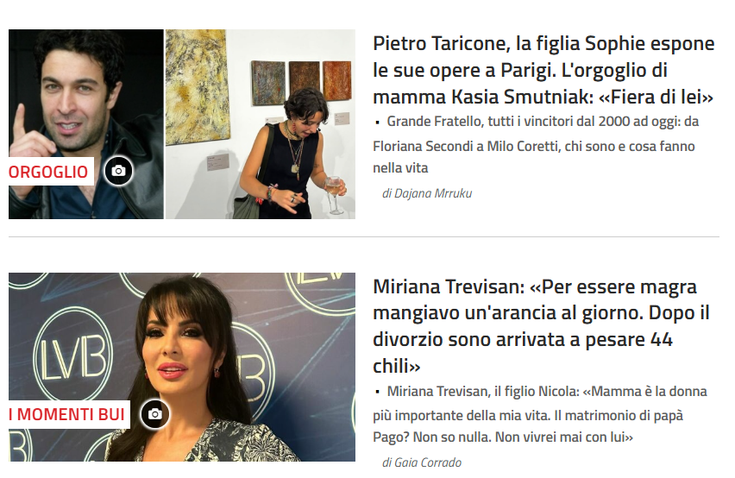Click the word "chili»" ending the headline

397,366
